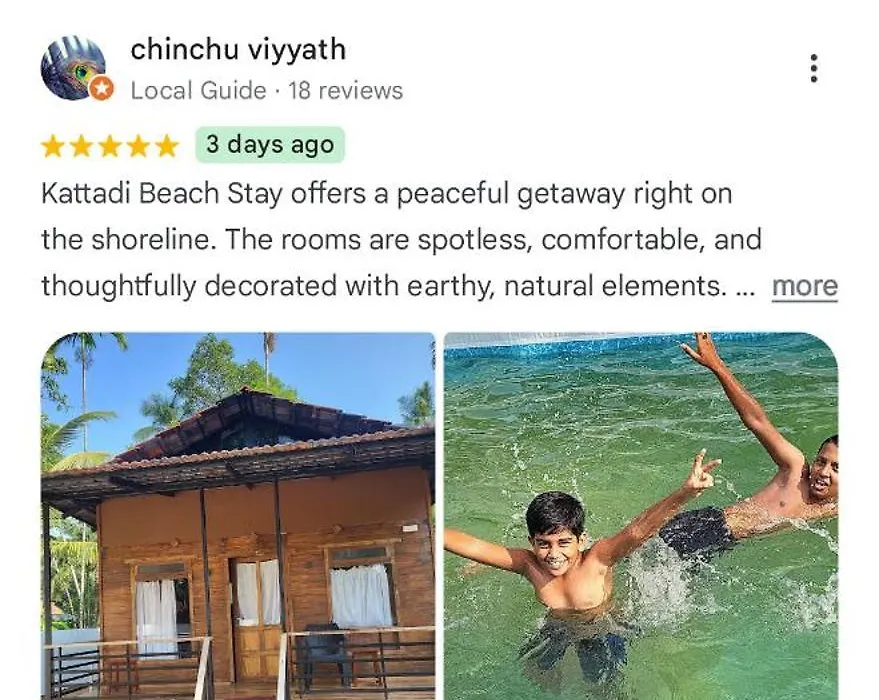Image resolution: width=879 pixels, height=700 pixels.
Task: Select the first yellow rating star
Action: click(53, 146)
